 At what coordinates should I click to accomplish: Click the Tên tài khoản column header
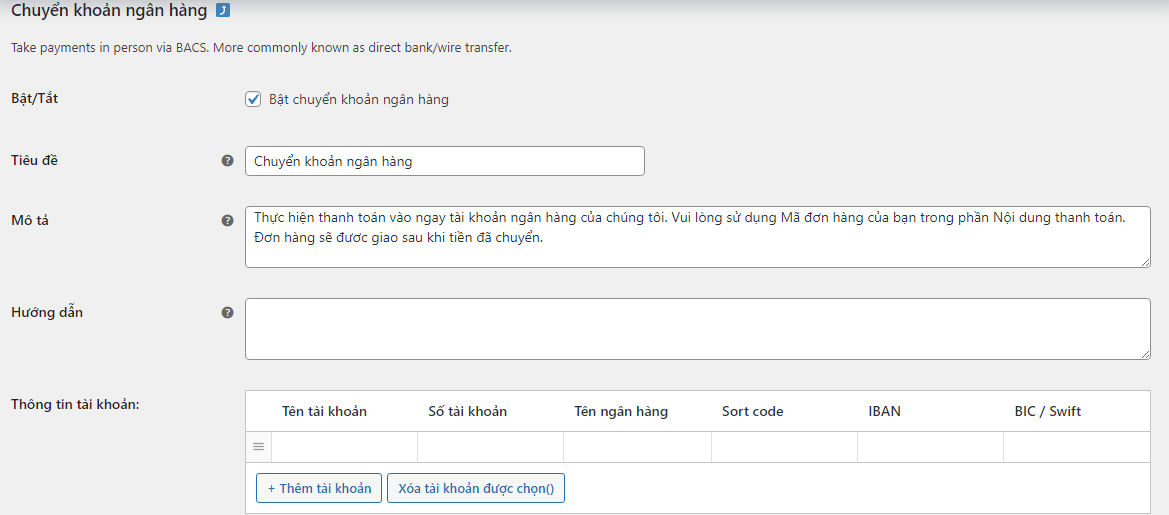point(324,411)
